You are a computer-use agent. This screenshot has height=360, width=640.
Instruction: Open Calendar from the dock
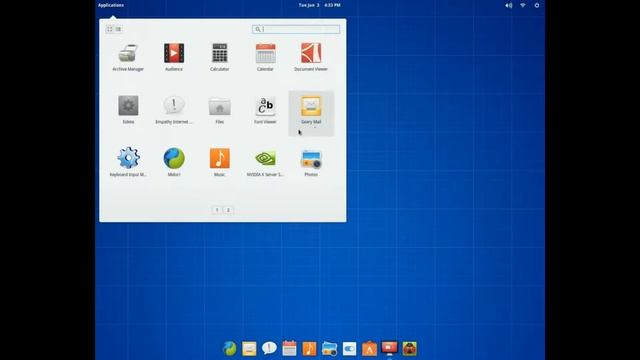point(289,348)
